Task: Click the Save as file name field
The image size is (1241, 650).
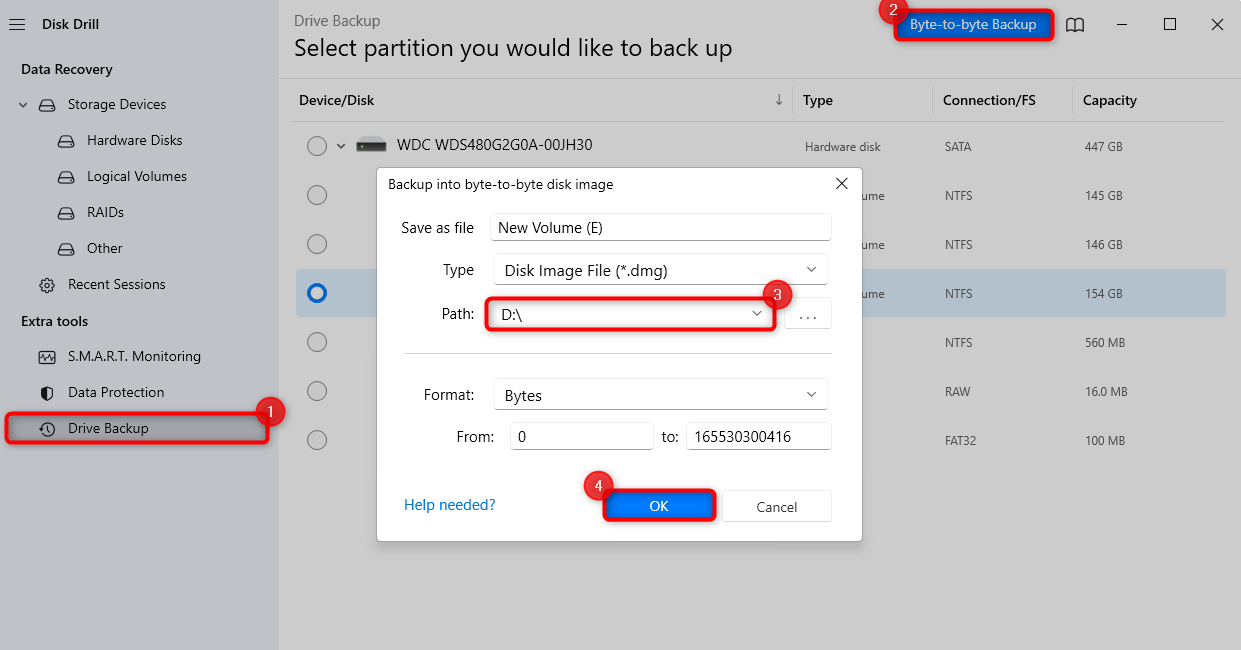Action: (660, 228)
